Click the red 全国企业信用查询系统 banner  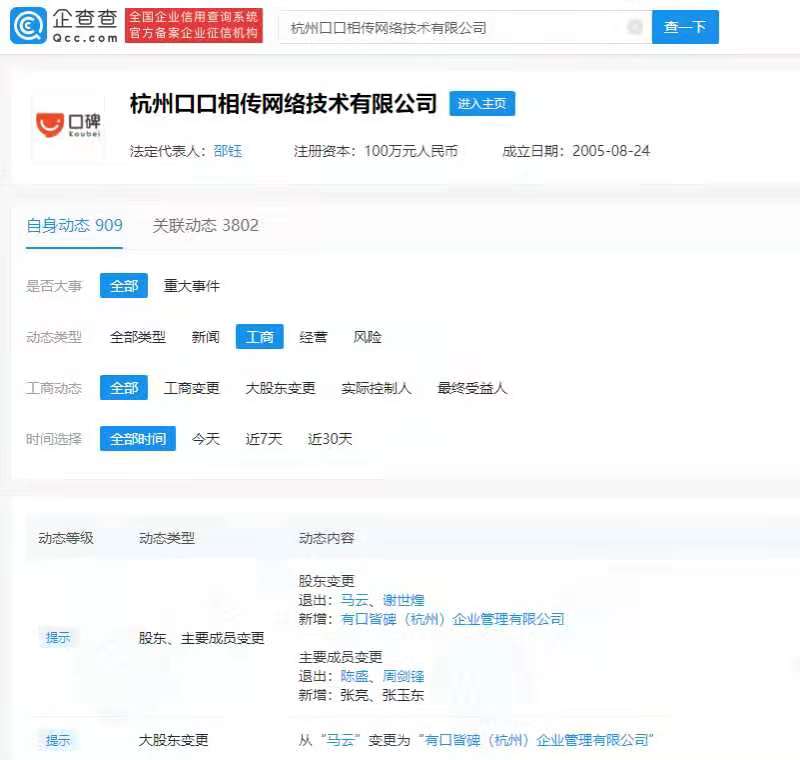[x=194, y=25]
